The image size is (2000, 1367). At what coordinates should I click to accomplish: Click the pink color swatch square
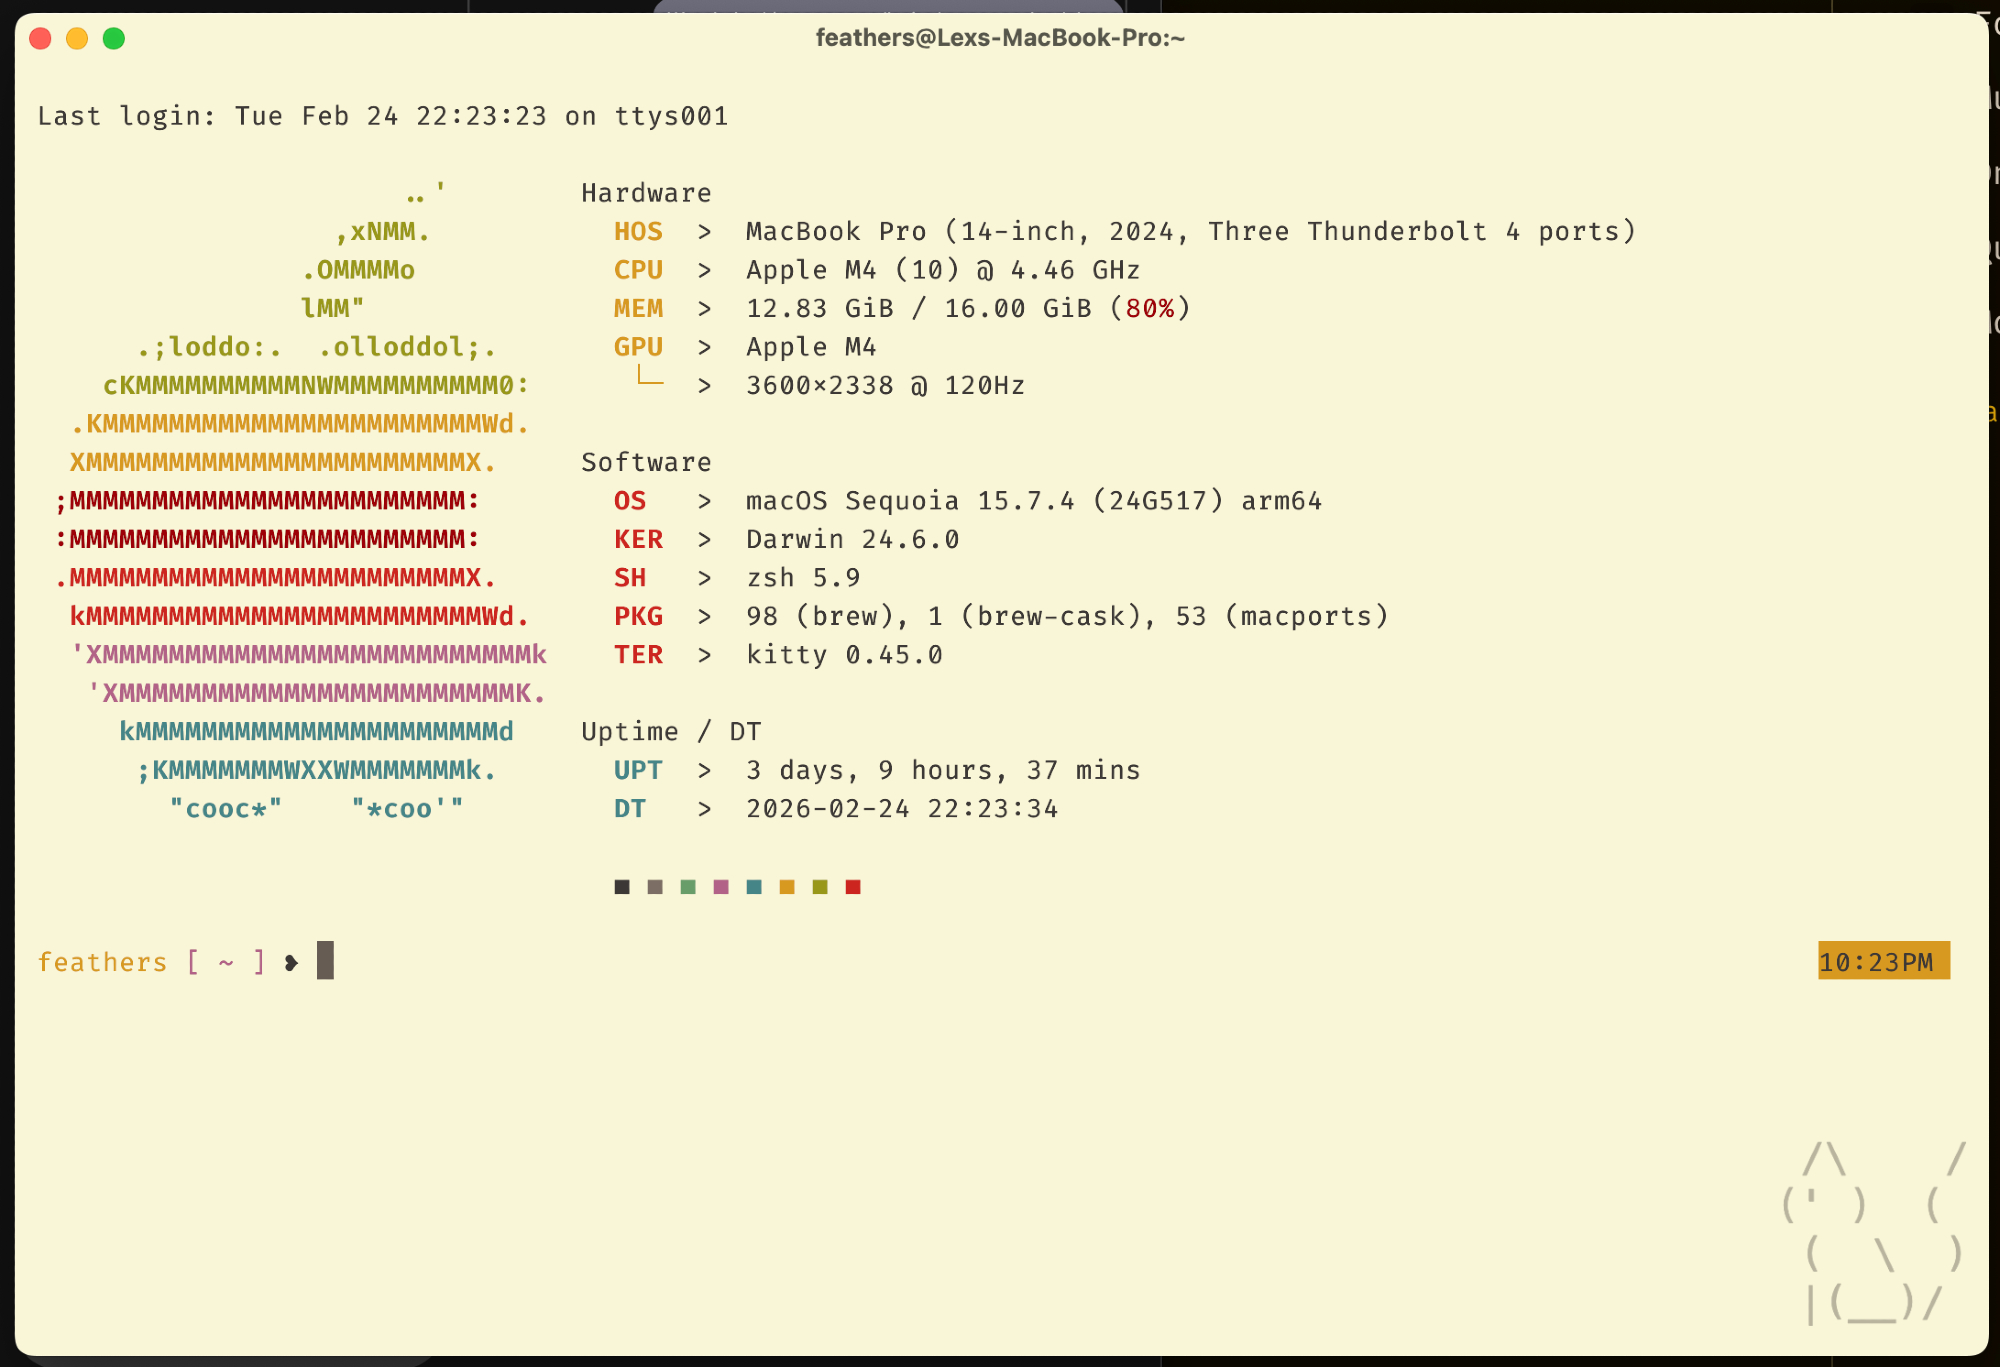[x=721, y=887]
